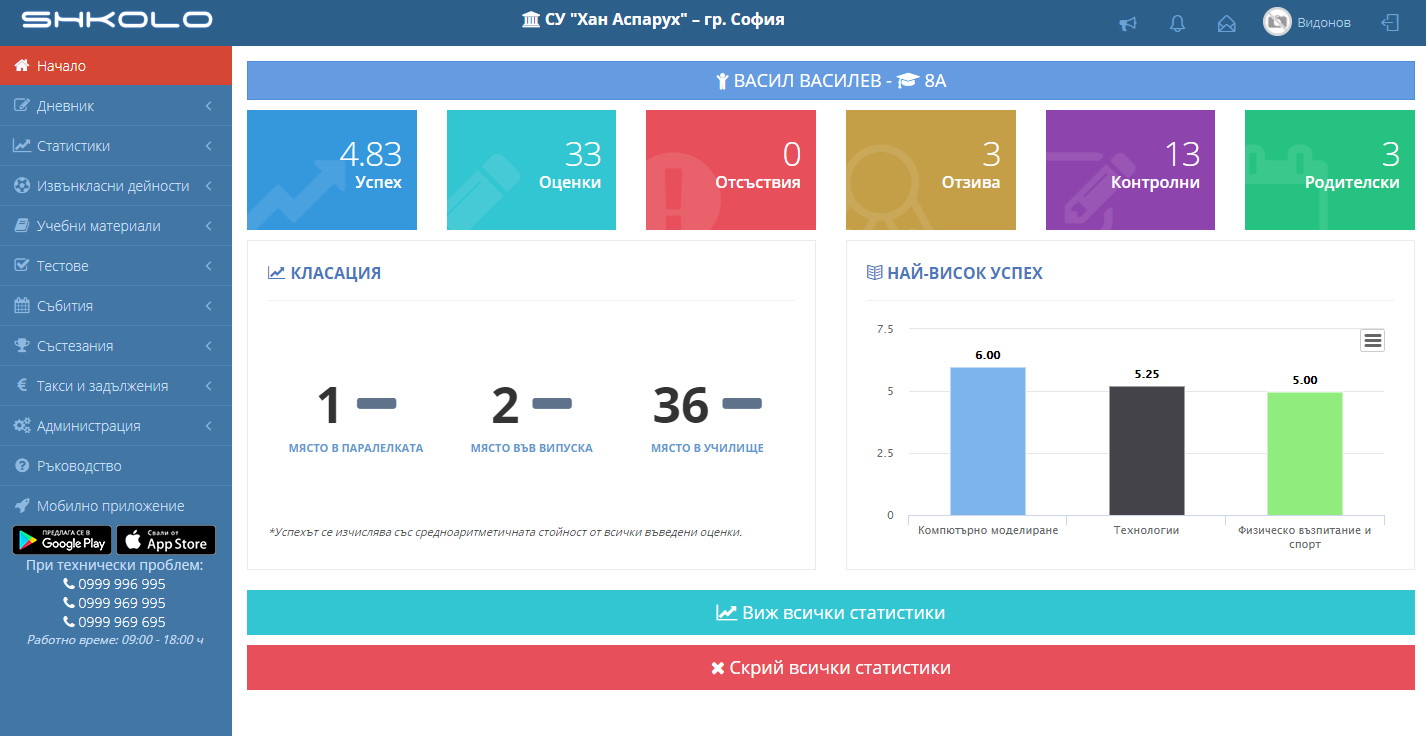Open the chart hamburger menu icon
Image resolution: width=1426 pixels, height=736 pixels.
pyautogui.click(x=1372, y=341)
